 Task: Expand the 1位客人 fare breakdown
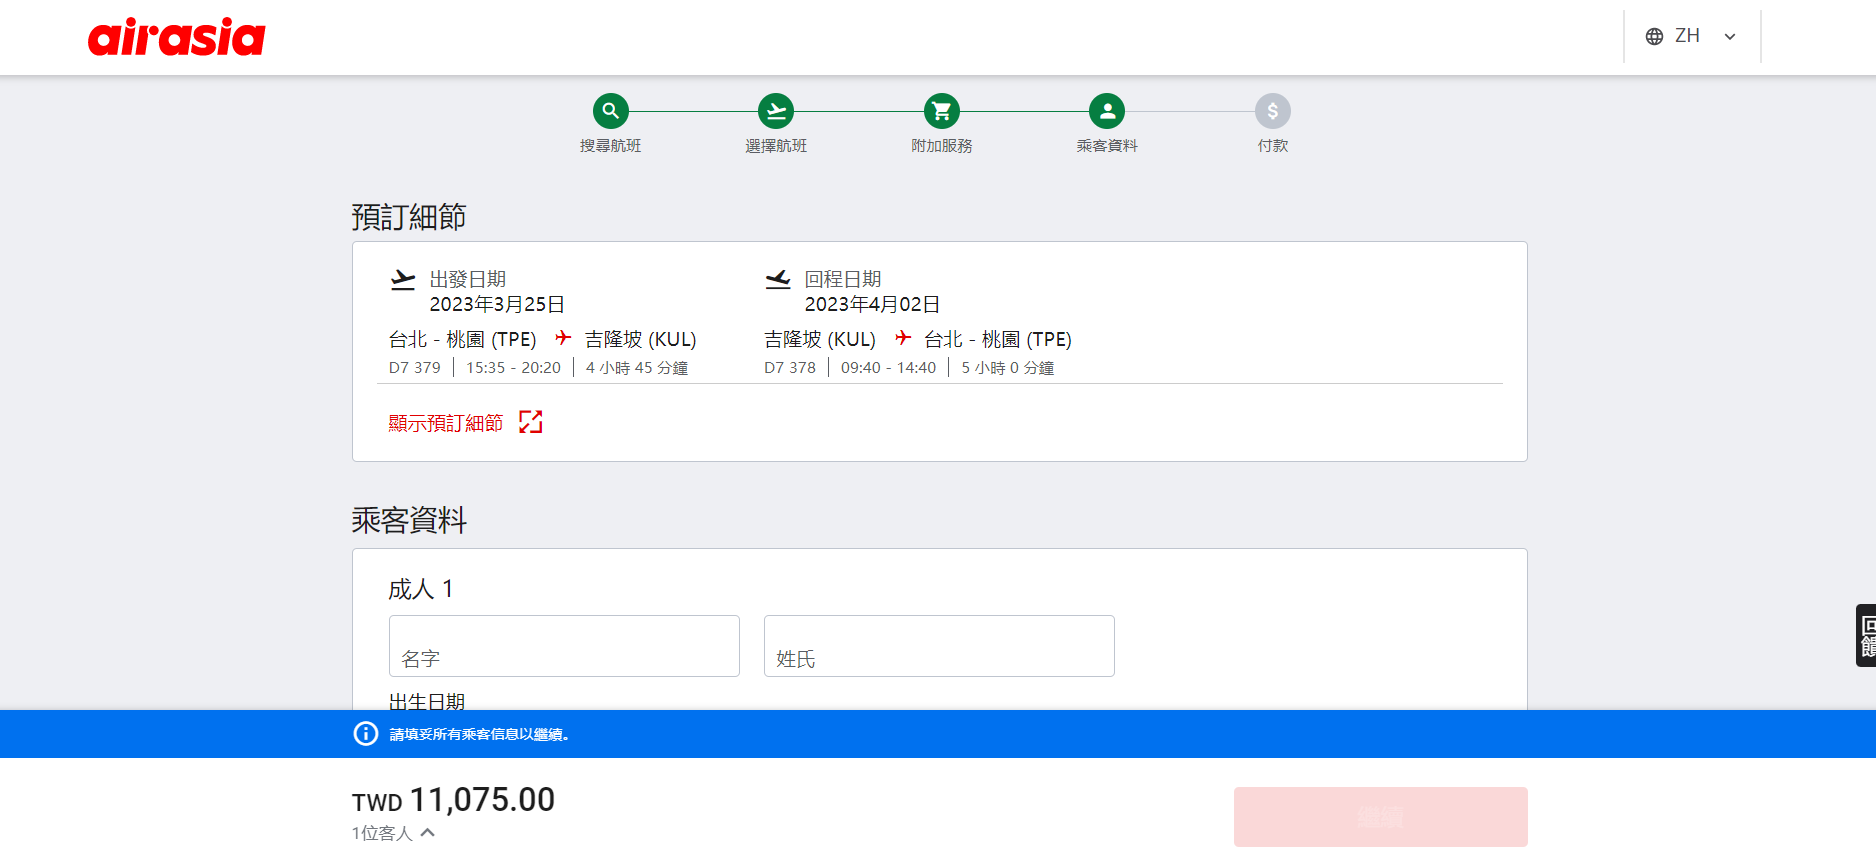[393, 833]
